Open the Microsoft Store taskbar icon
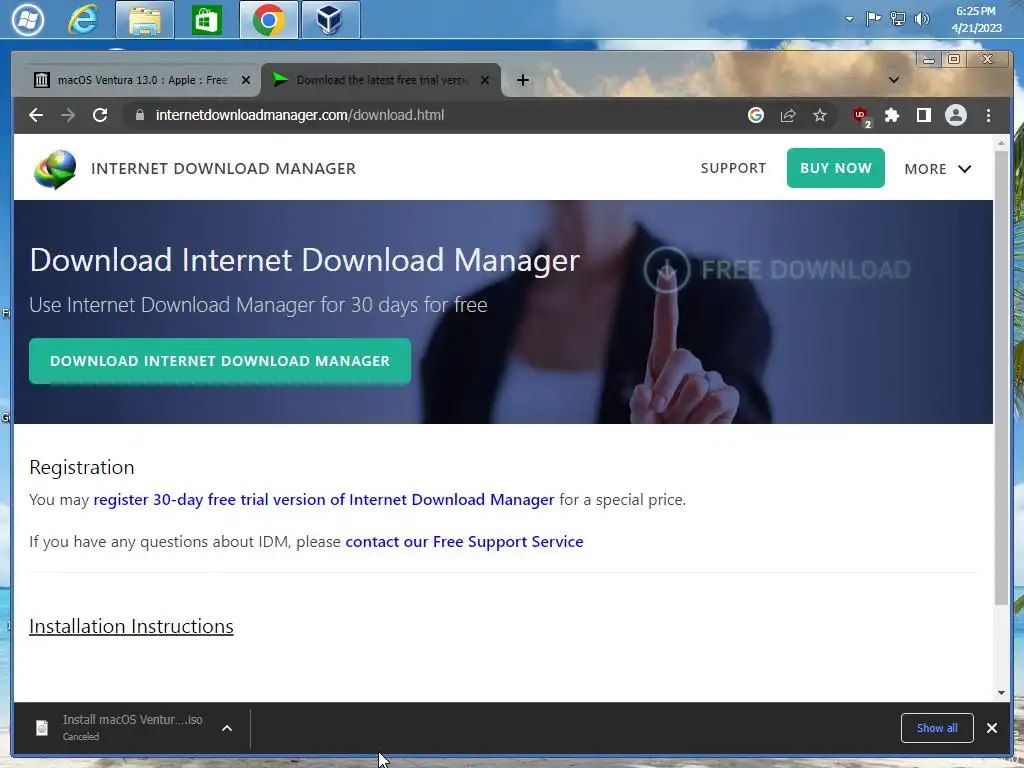This screenshot has width=1024, height=768. [x=206, y=20]
